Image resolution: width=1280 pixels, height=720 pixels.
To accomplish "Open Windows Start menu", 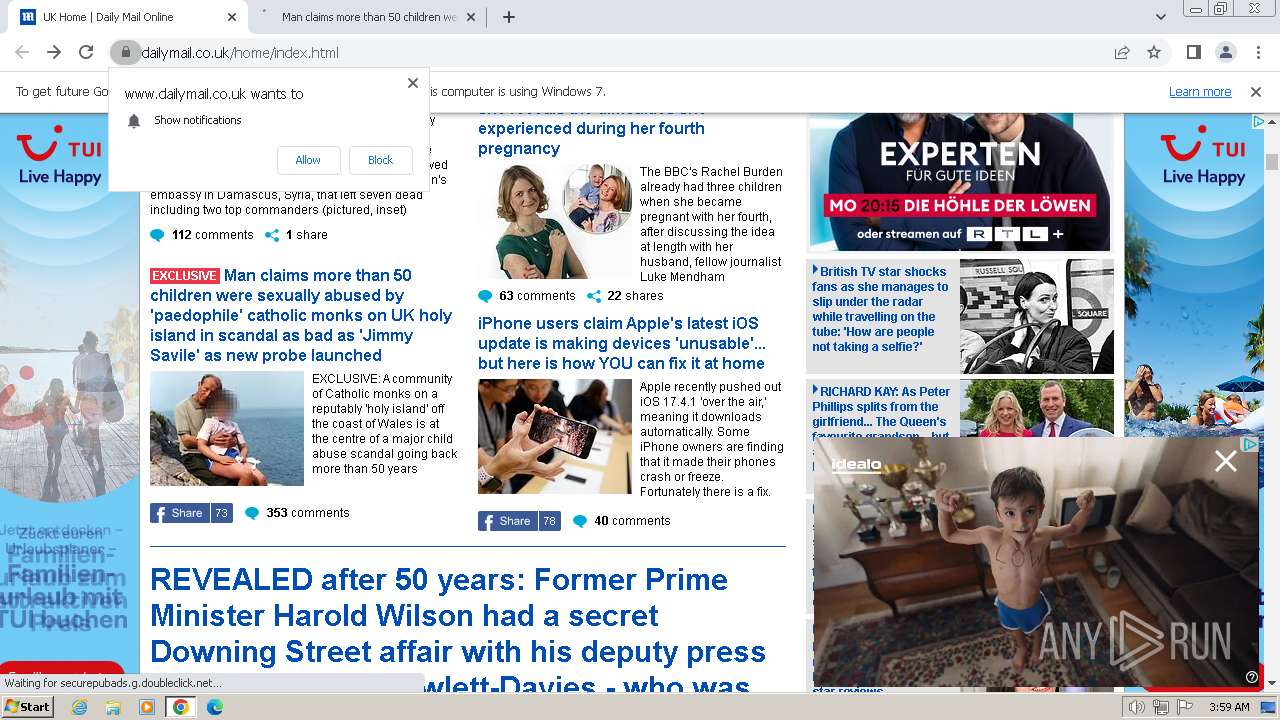I will pyautogui.click(x=27, y=707).
